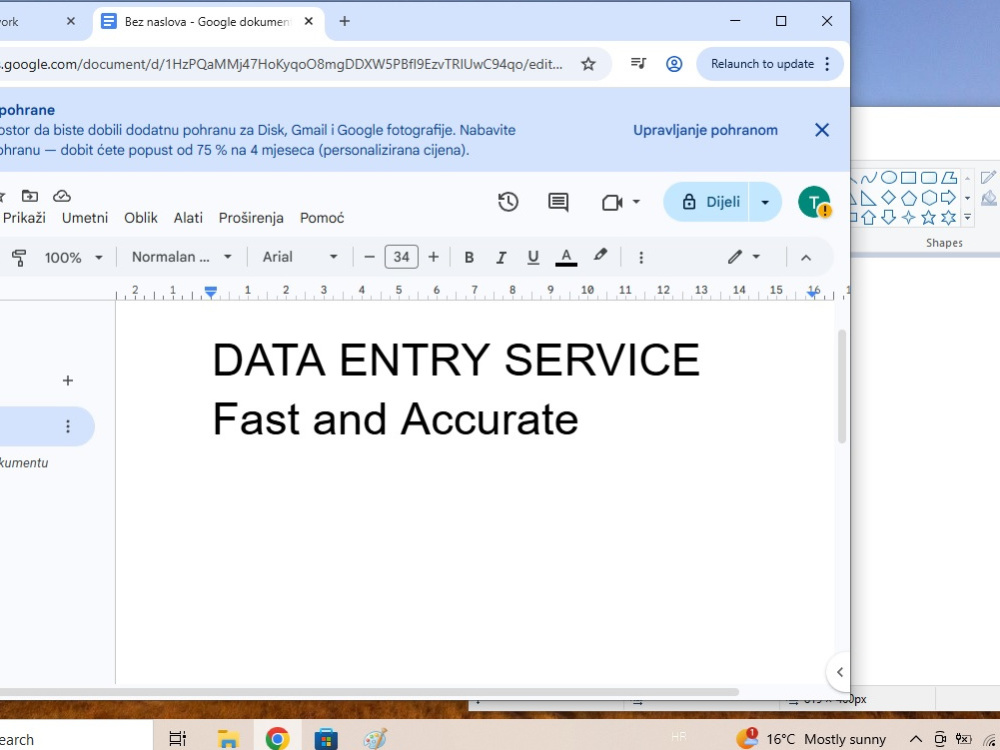The width and height of the screenshot is (1000, 750).
Task: Open the media controls icon in Chrome
Action: tap(638, 63)
